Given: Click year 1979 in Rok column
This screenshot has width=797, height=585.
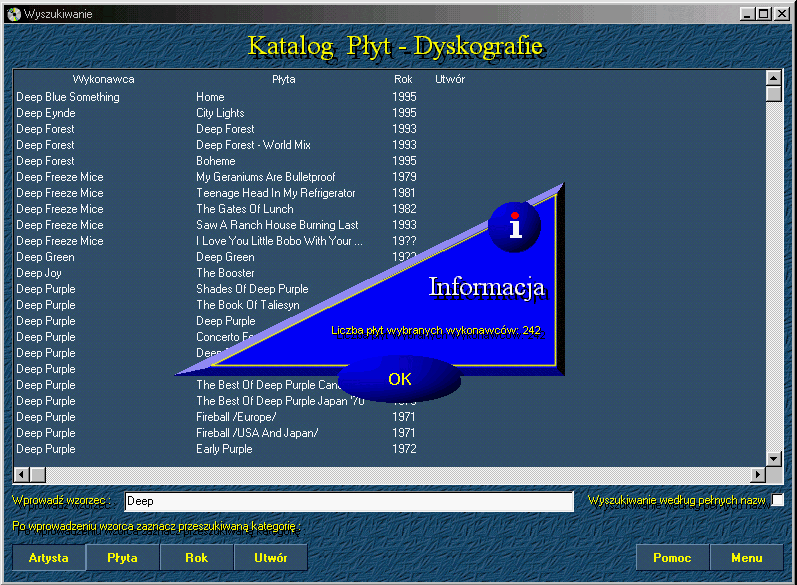Looking at the screenshot, I should (404, 177).
